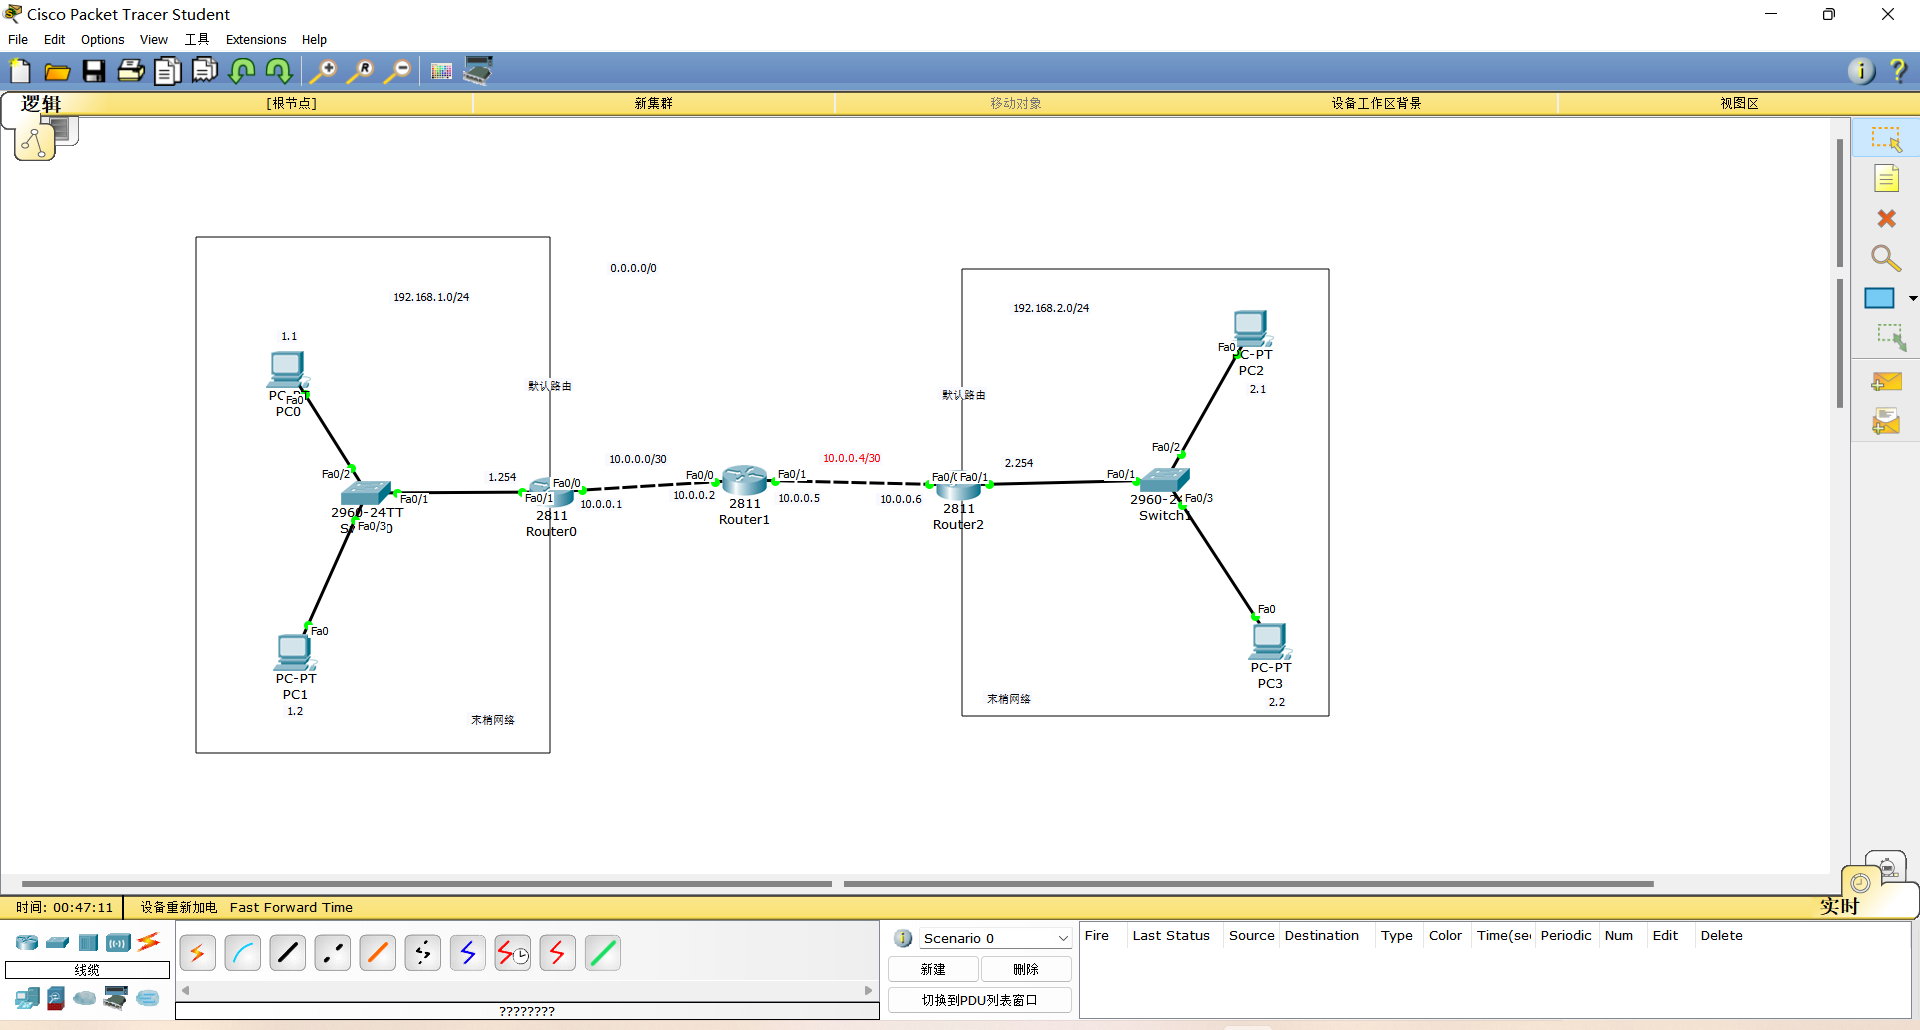The width and height of the screenshot is (1920, 1030).
Task: Click the scenario information i icon
Action: (x=903, y=938)
